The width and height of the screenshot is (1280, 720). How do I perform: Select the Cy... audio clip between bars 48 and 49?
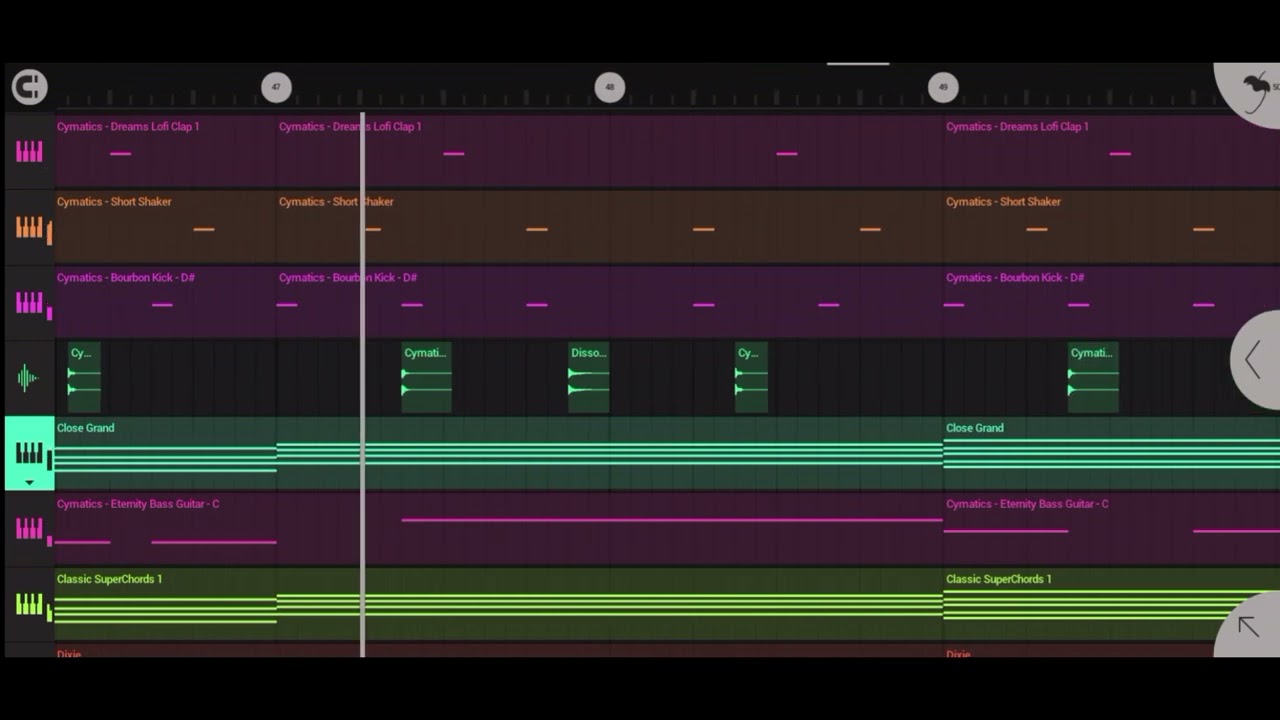point(751,377)
